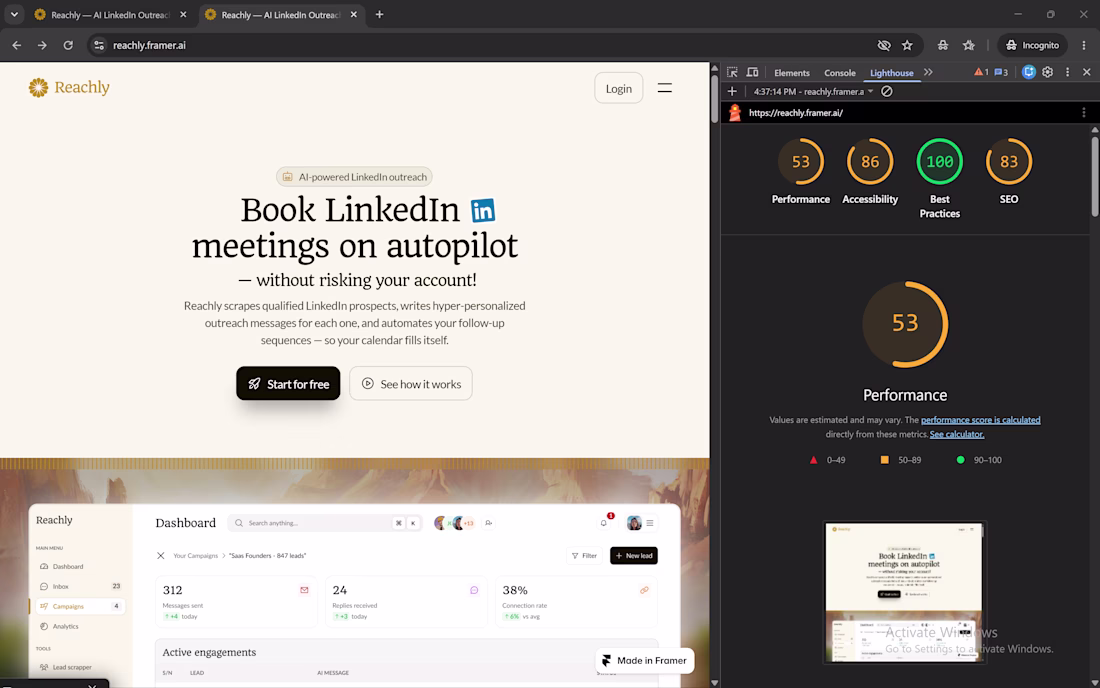Start a new Lighthouse report with plus icon
1100x688 pixels.
(x=732, y=91)
